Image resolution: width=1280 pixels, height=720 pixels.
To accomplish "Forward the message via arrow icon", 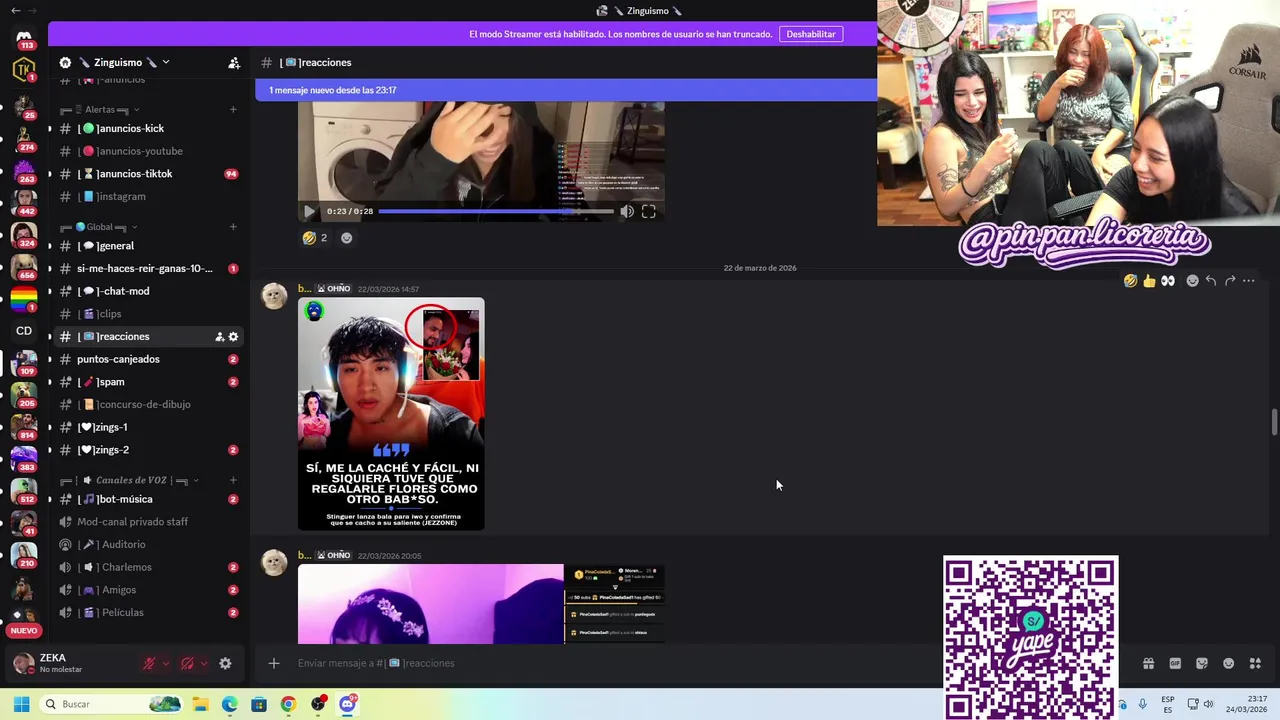I will pyautogui.click(x=1230, y=281).
